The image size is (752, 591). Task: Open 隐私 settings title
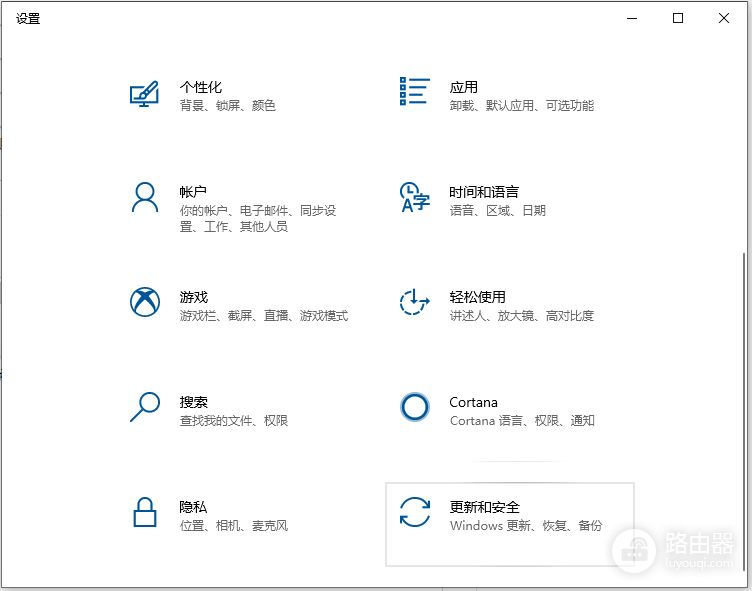[193, 507]
